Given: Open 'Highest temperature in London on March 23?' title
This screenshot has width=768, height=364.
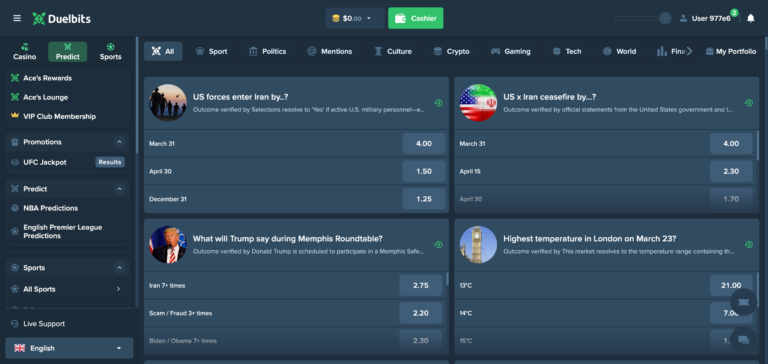Looking at the screenshot, I should (590, 239).
